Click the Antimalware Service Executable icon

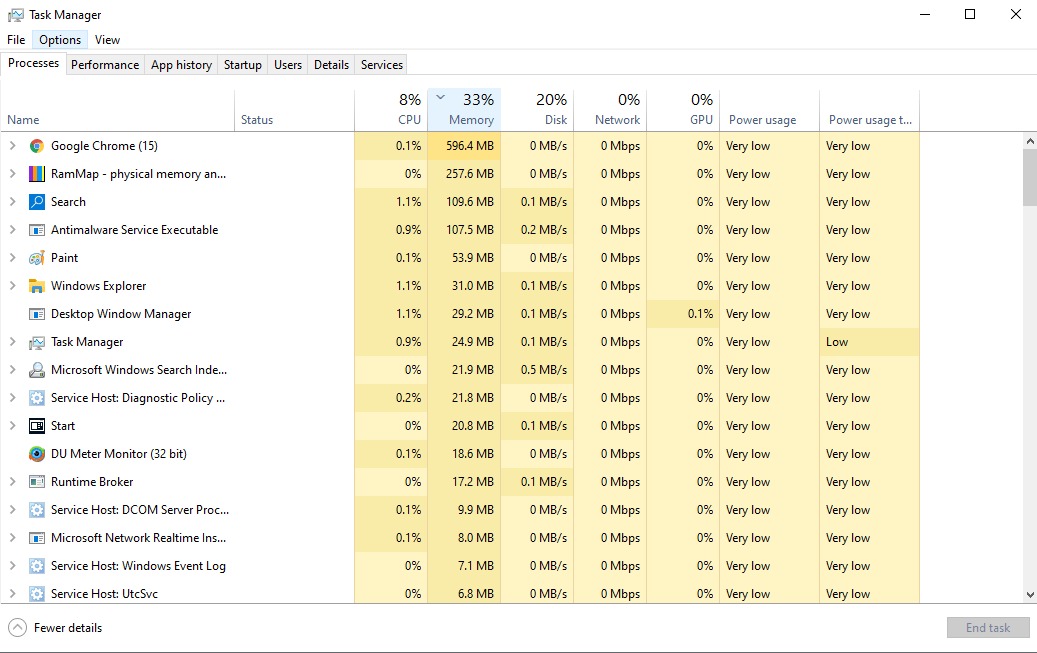pos(36,230)
